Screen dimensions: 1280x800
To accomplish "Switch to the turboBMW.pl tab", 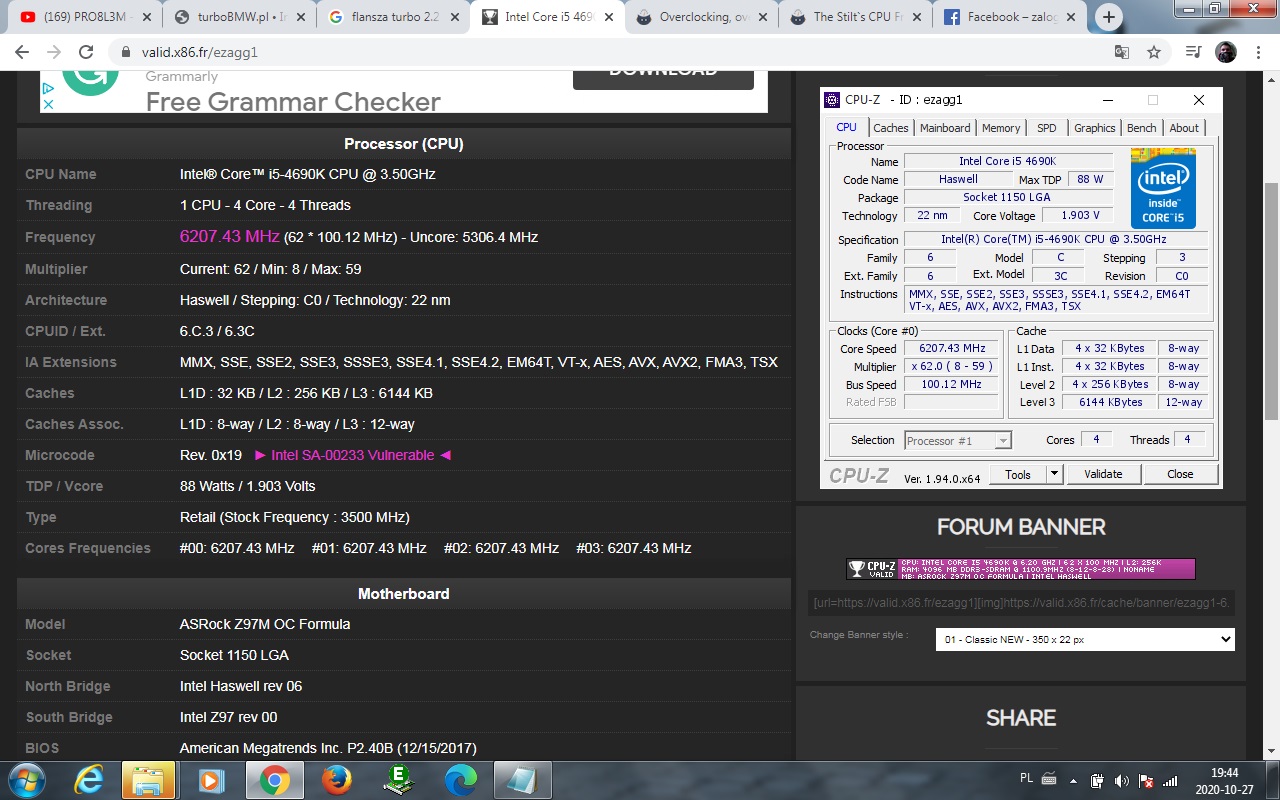I will (x=236, y=17).
